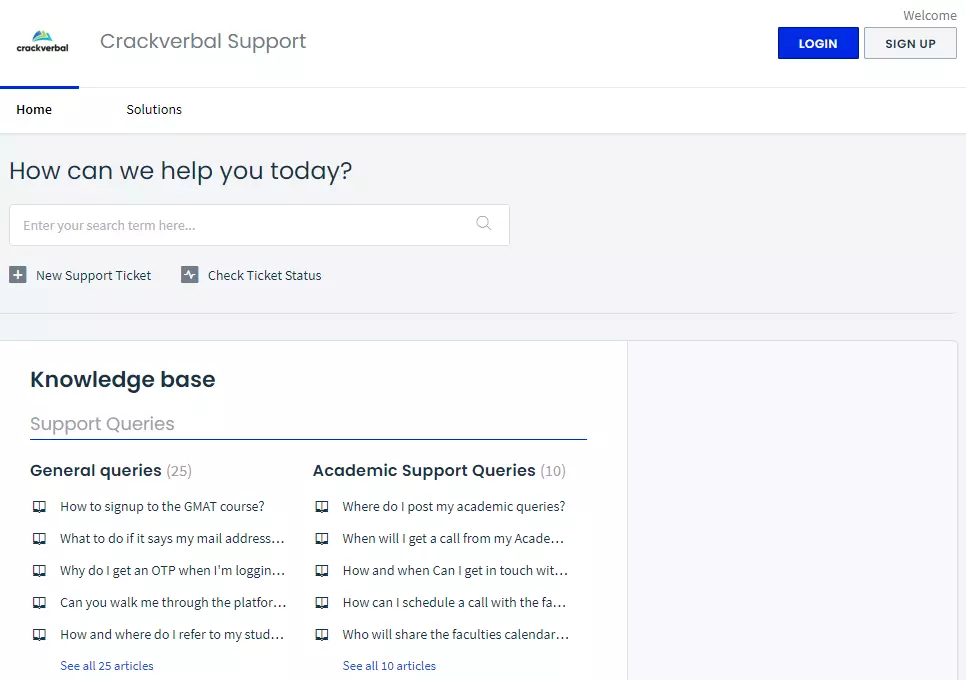966x680 pixels.
Task: Open the Support Queries category heading
Action: [x=102, y=424]
